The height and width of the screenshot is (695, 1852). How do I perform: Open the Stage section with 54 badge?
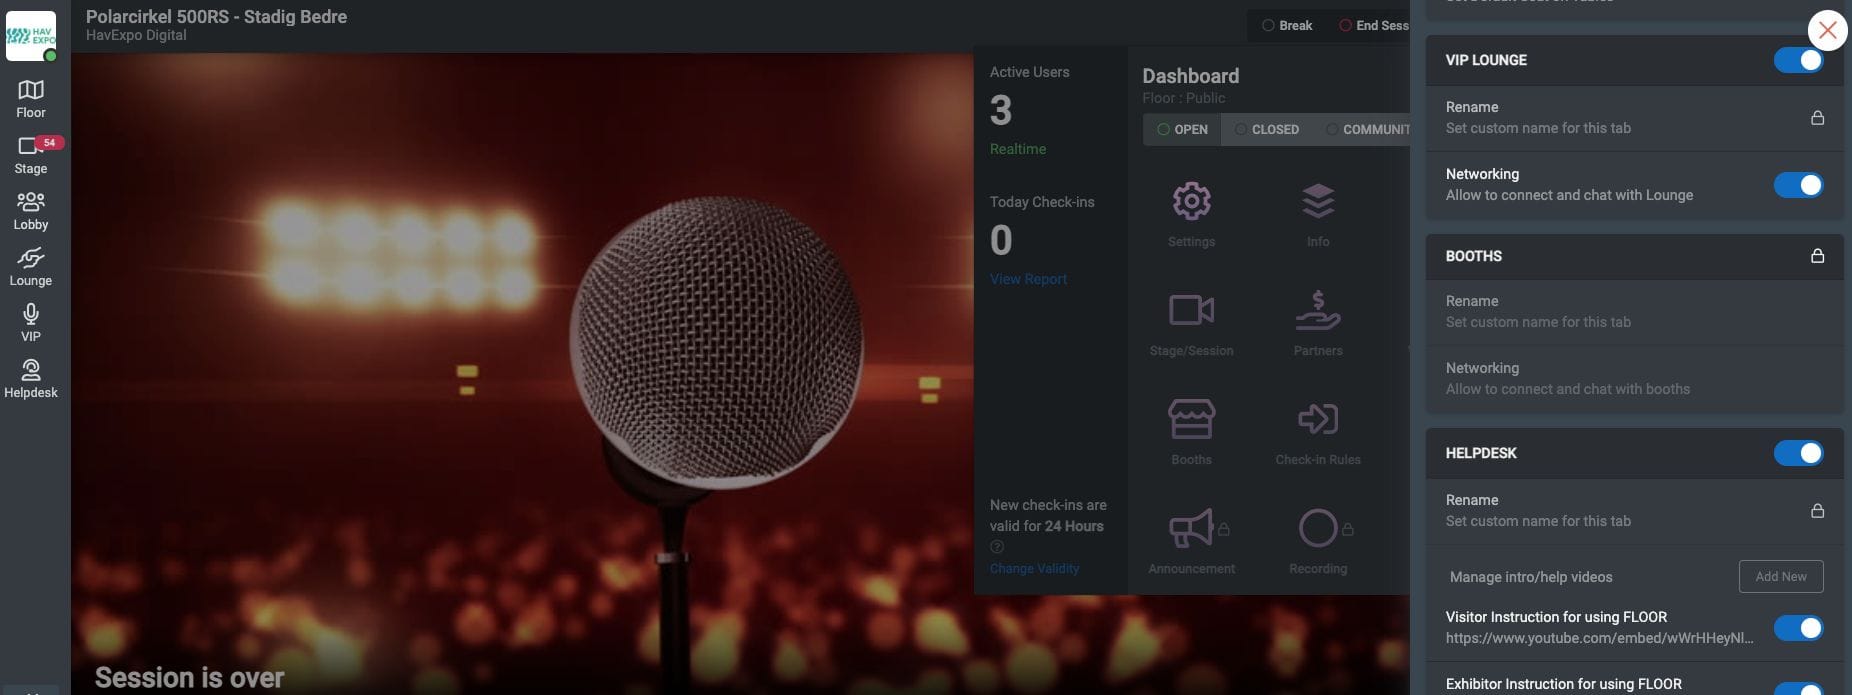click(31, 156)
